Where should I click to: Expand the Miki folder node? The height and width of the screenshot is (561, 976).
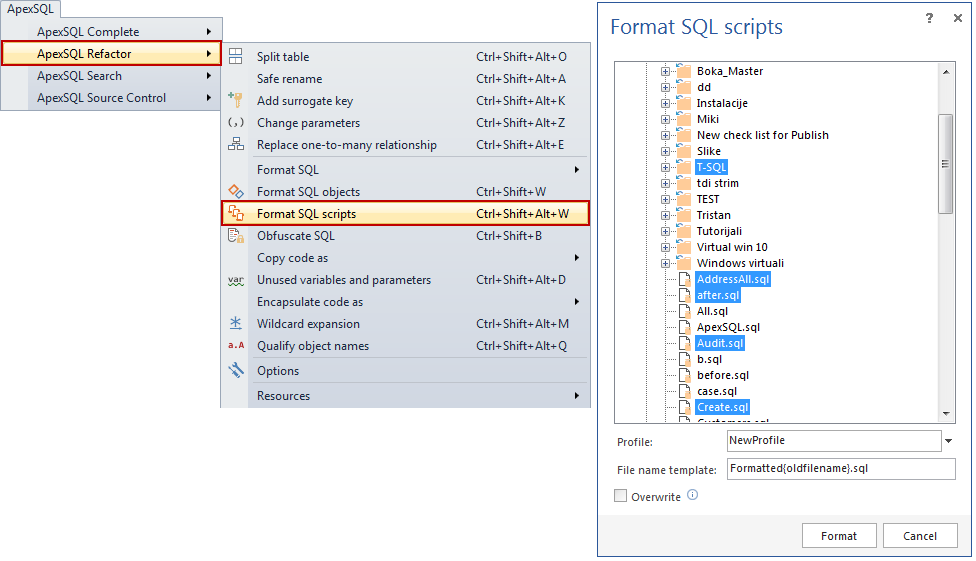click(x=665, y=119)
